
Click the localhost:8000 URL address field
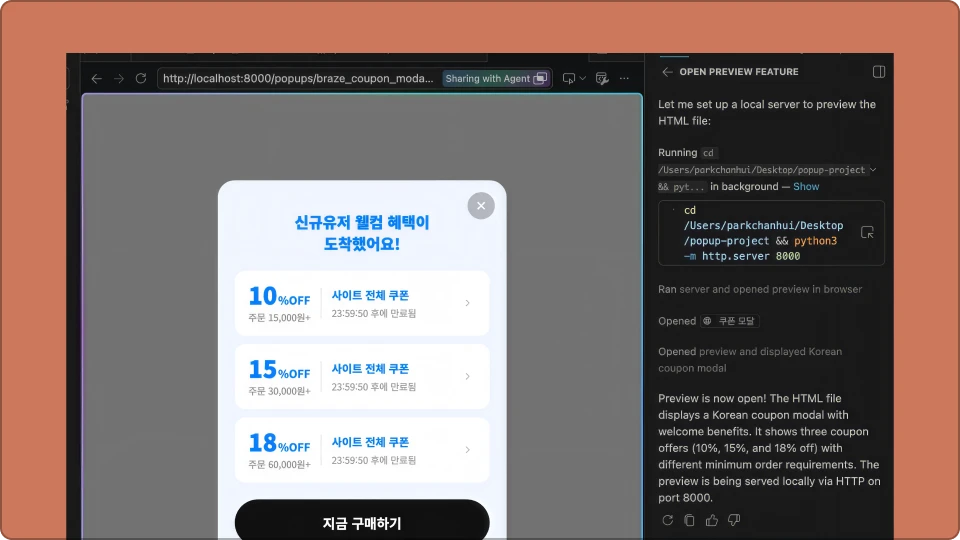point(298,78)
